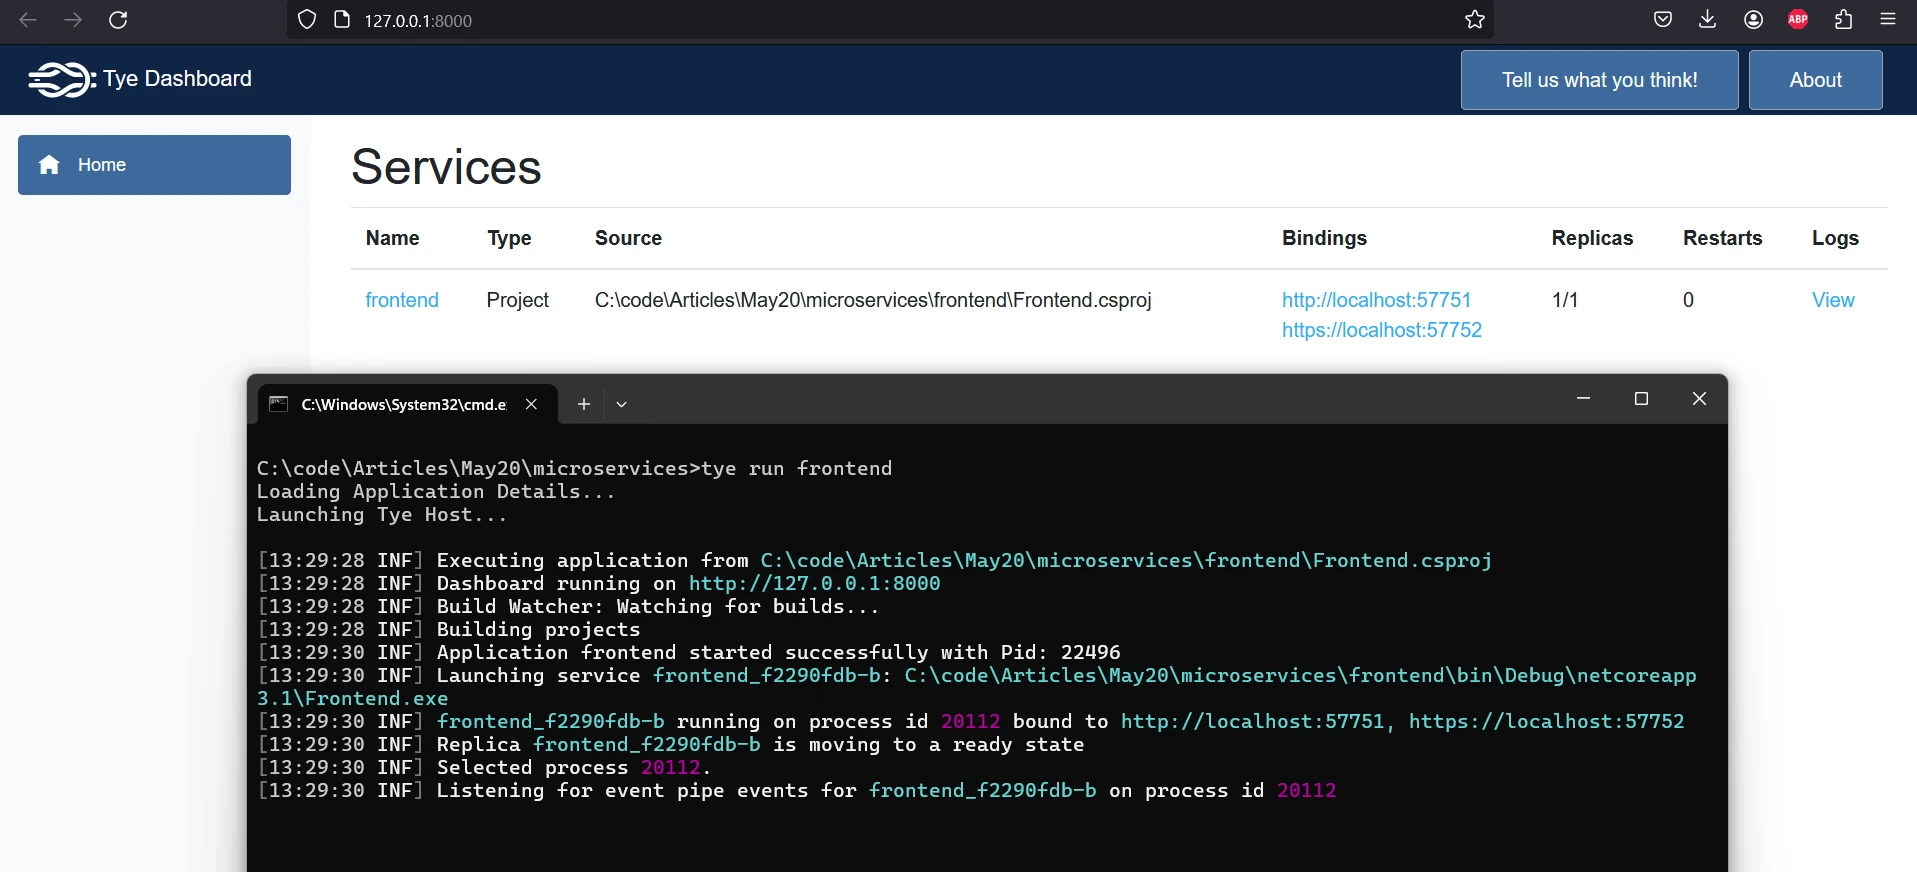The image size is (1917, 872).
Task: Click the Tell us what you think! button
Action: coord(1599,80)
